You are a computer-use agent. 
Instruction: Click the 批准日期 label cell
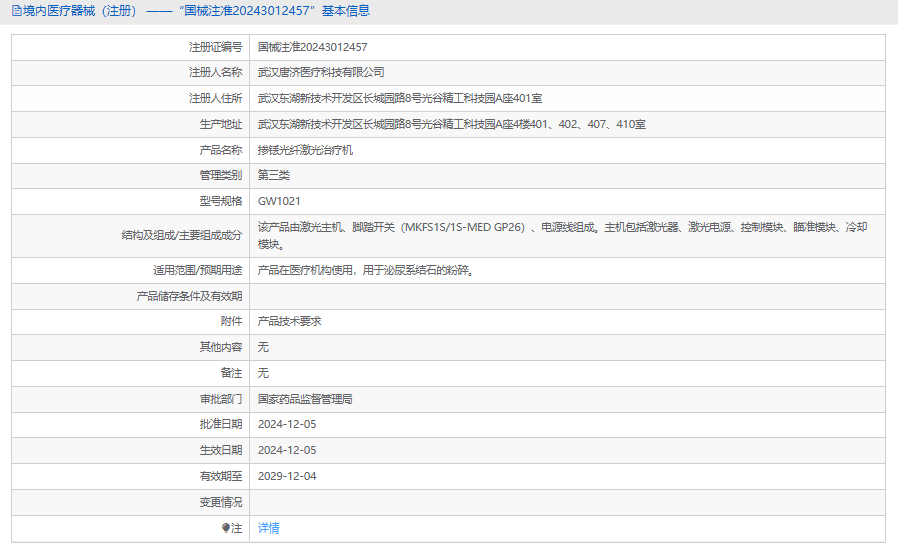[x=131, y=425]
